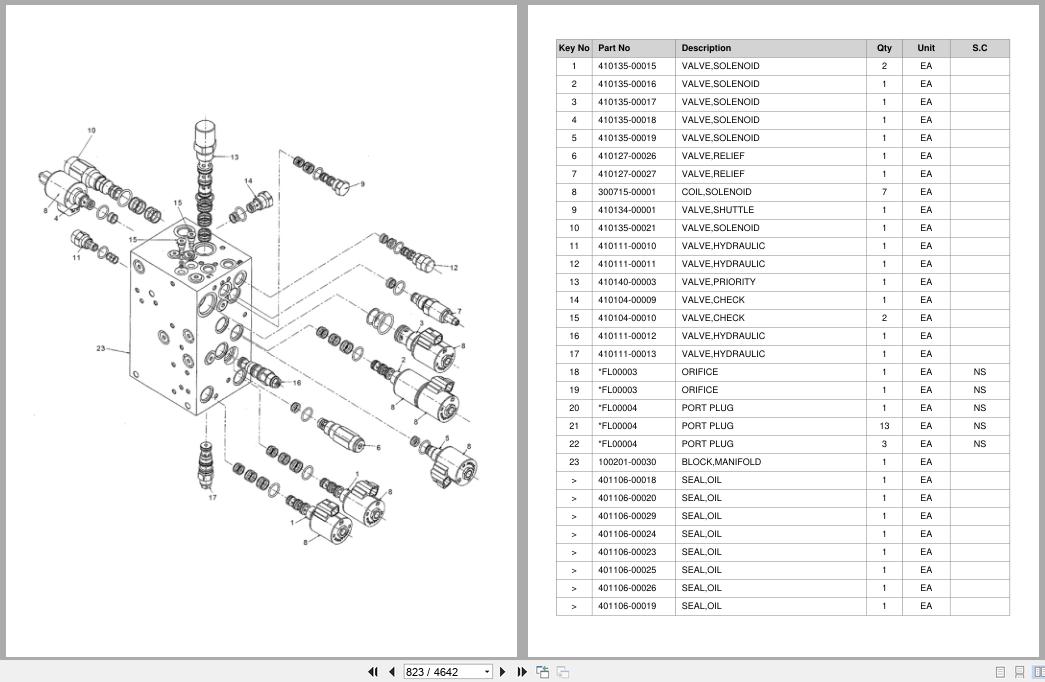Select part number 410135-00019
Image resolution: width=1045 pixels, height=682 pixels.
[x=626, y=138]
